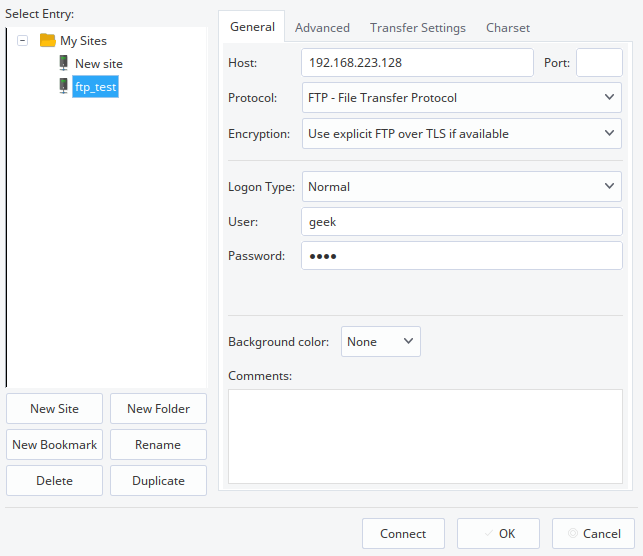This screenshot has width=643, height=556.
Task: Click the Delete button
Action: click(55, 481)
